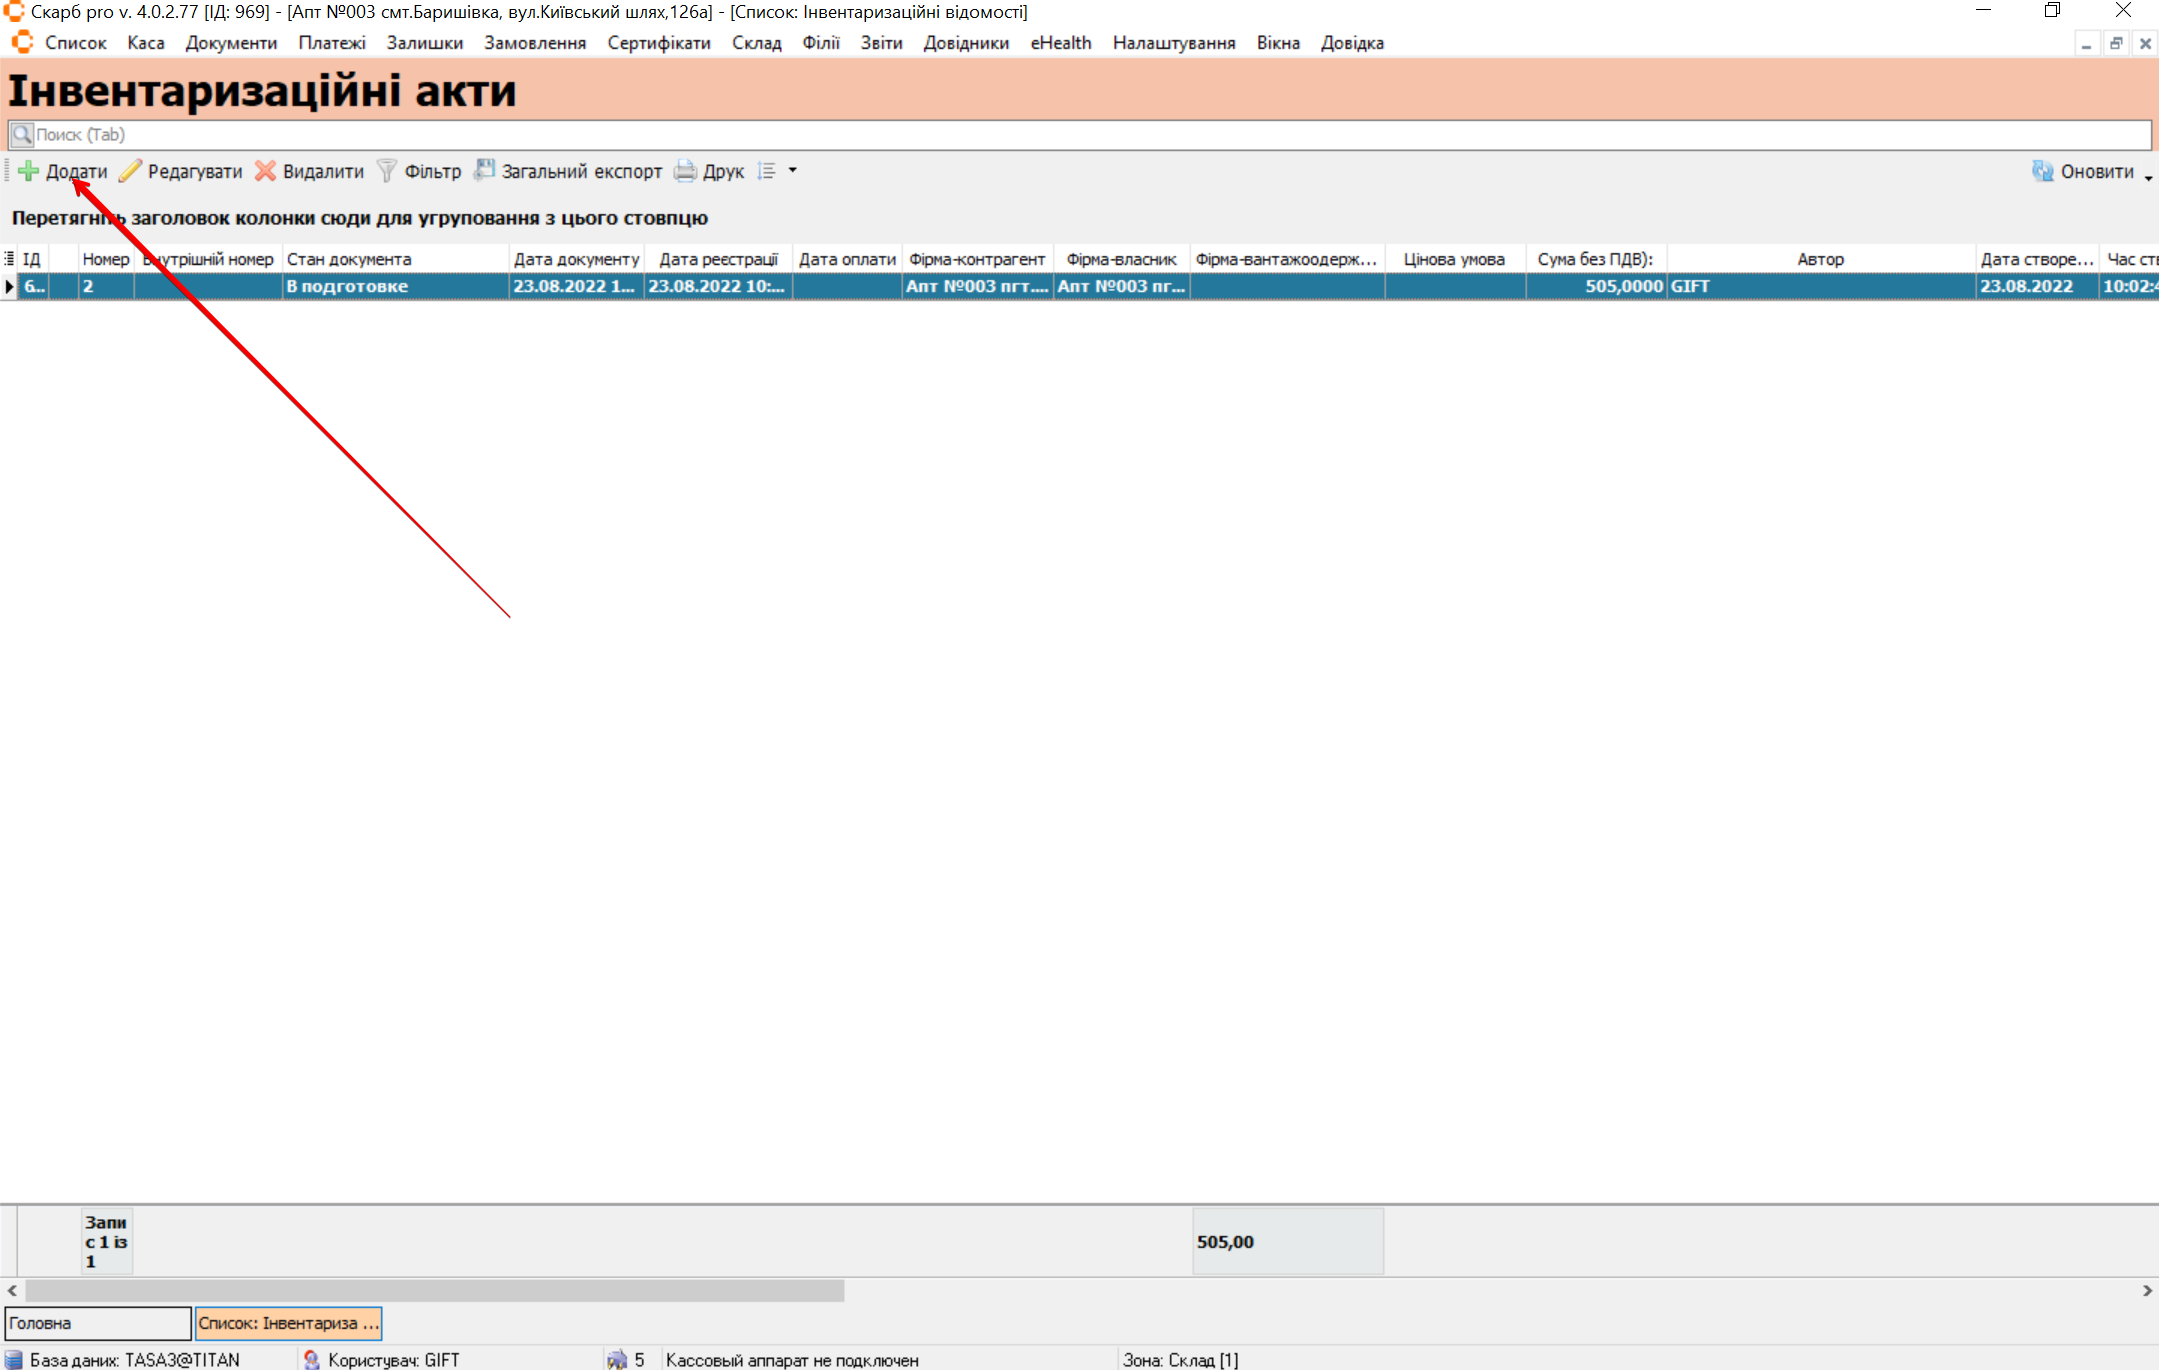Click the Друк printer icon
Viewport: 2159px width, 1370px height.
pos(685,171)
